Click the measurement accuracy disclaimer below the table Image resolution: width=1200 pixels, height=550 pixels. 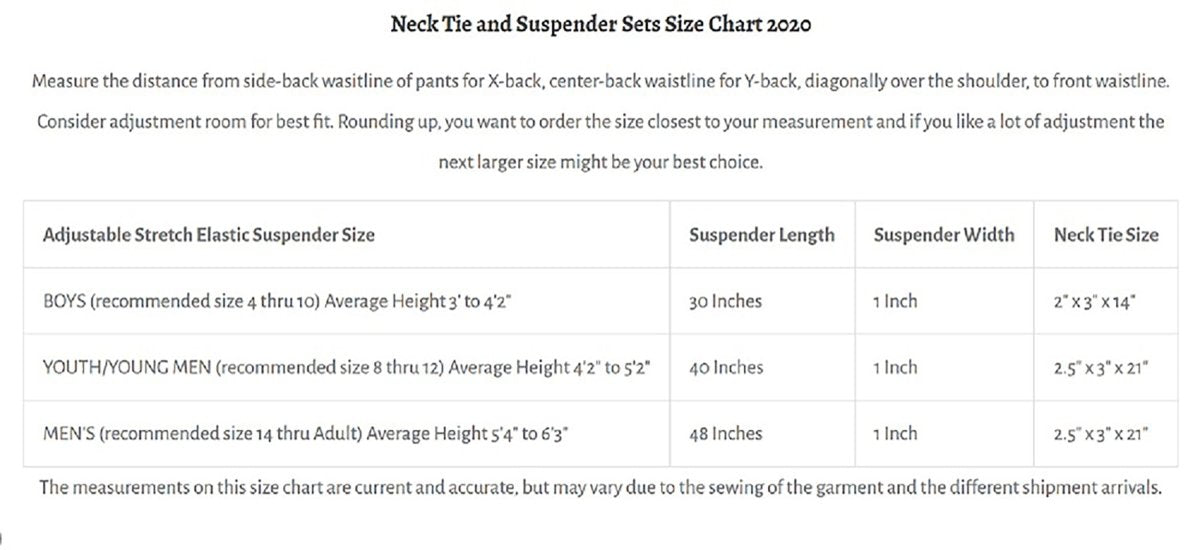pyautogui.click(x=600, y=489)
